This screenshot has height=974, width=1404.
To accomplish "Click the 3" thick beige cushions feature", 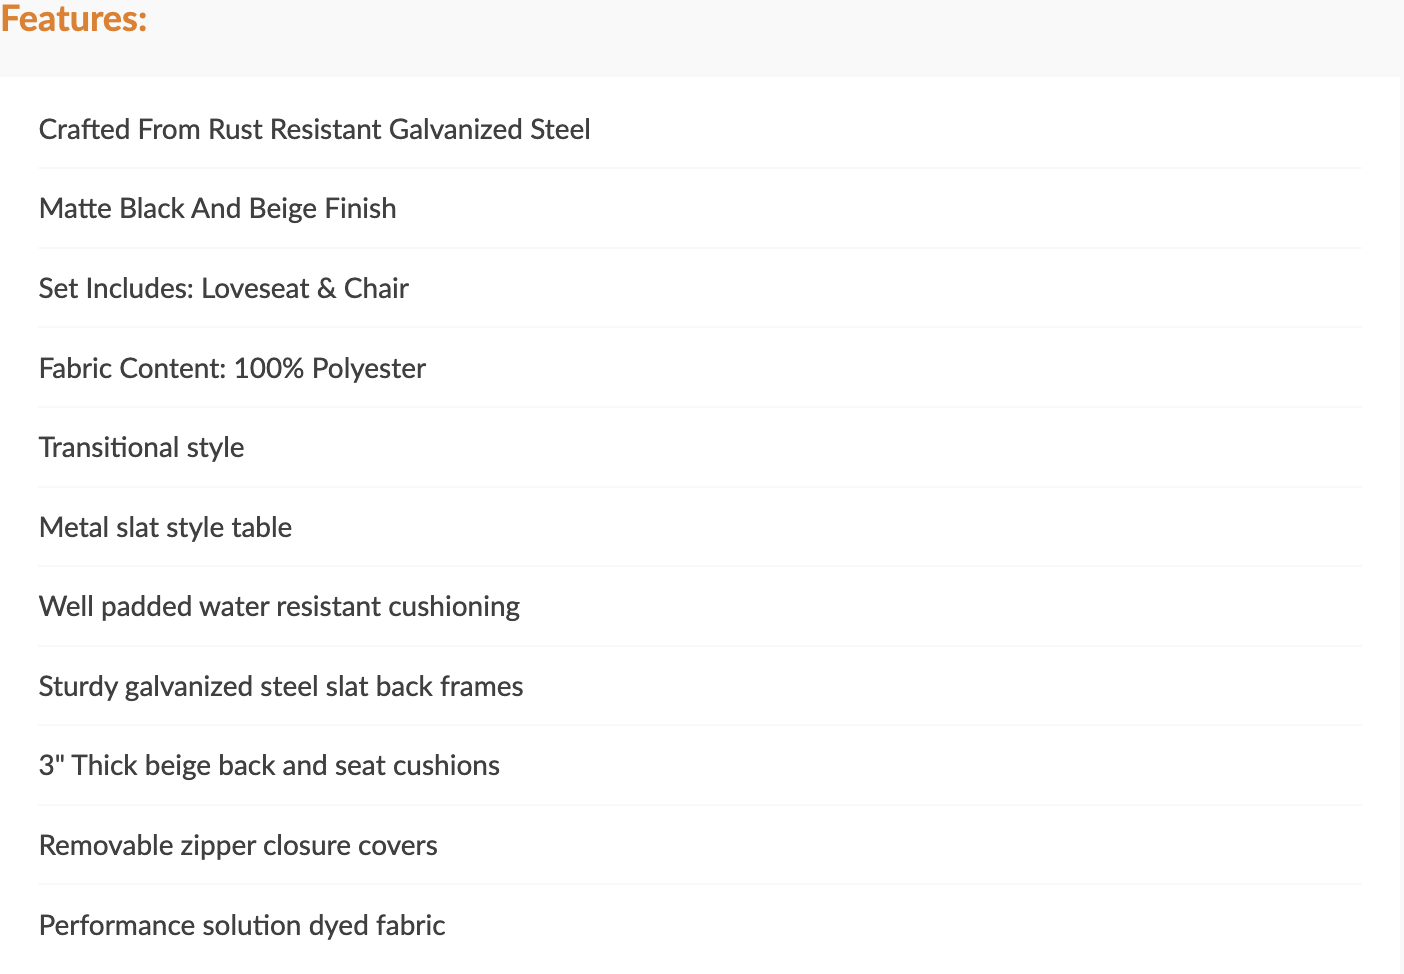I will [x=269, y=765].
